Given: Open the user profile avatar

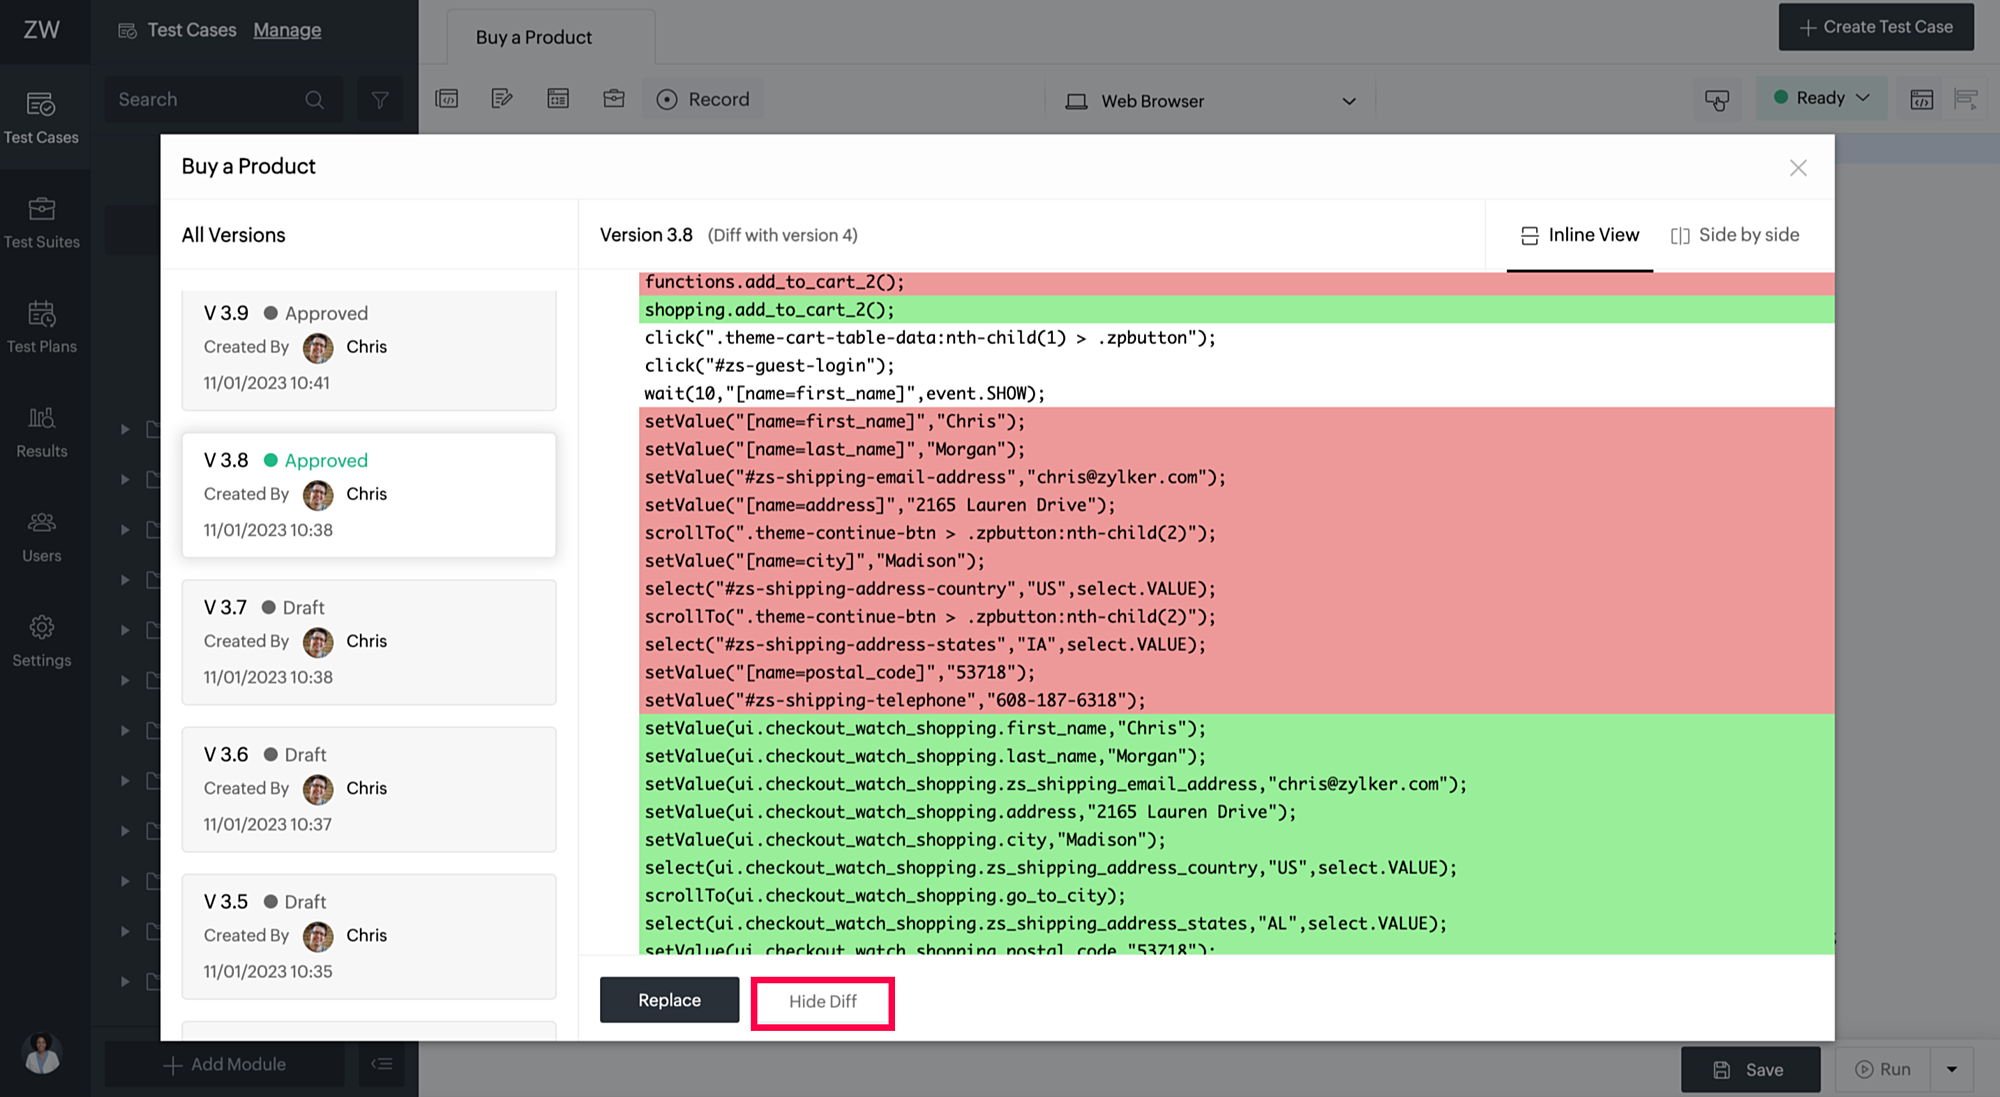Looking at the screenshot, I should 42,1054.
